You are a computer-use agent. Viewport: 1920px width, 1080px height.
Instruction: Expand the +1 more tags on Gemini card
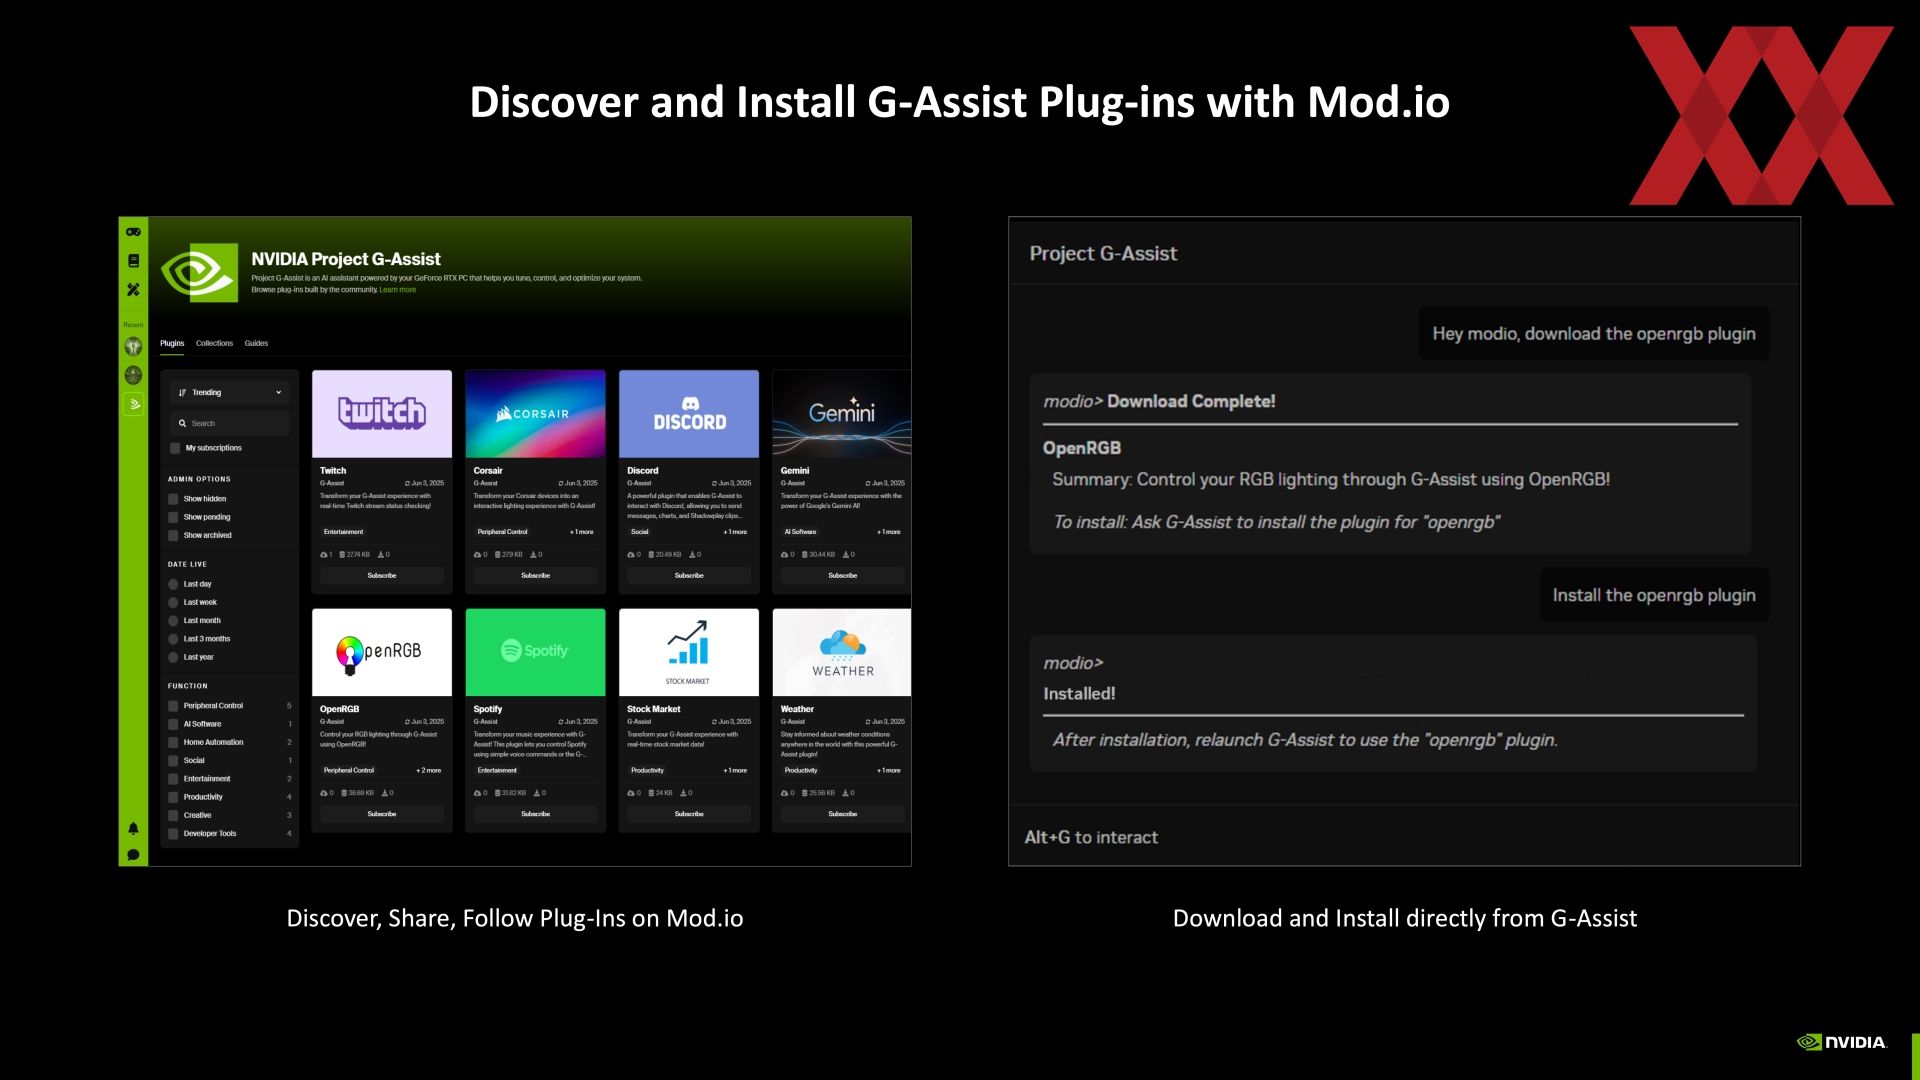click(x=889, y=532)
